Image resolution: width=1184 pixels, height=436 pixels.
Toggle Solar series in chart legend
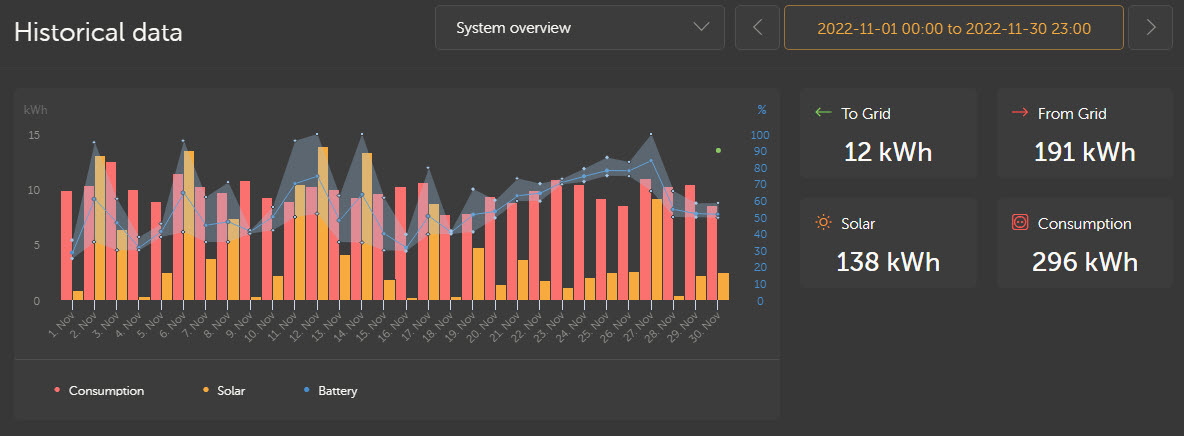pos(230,391)
